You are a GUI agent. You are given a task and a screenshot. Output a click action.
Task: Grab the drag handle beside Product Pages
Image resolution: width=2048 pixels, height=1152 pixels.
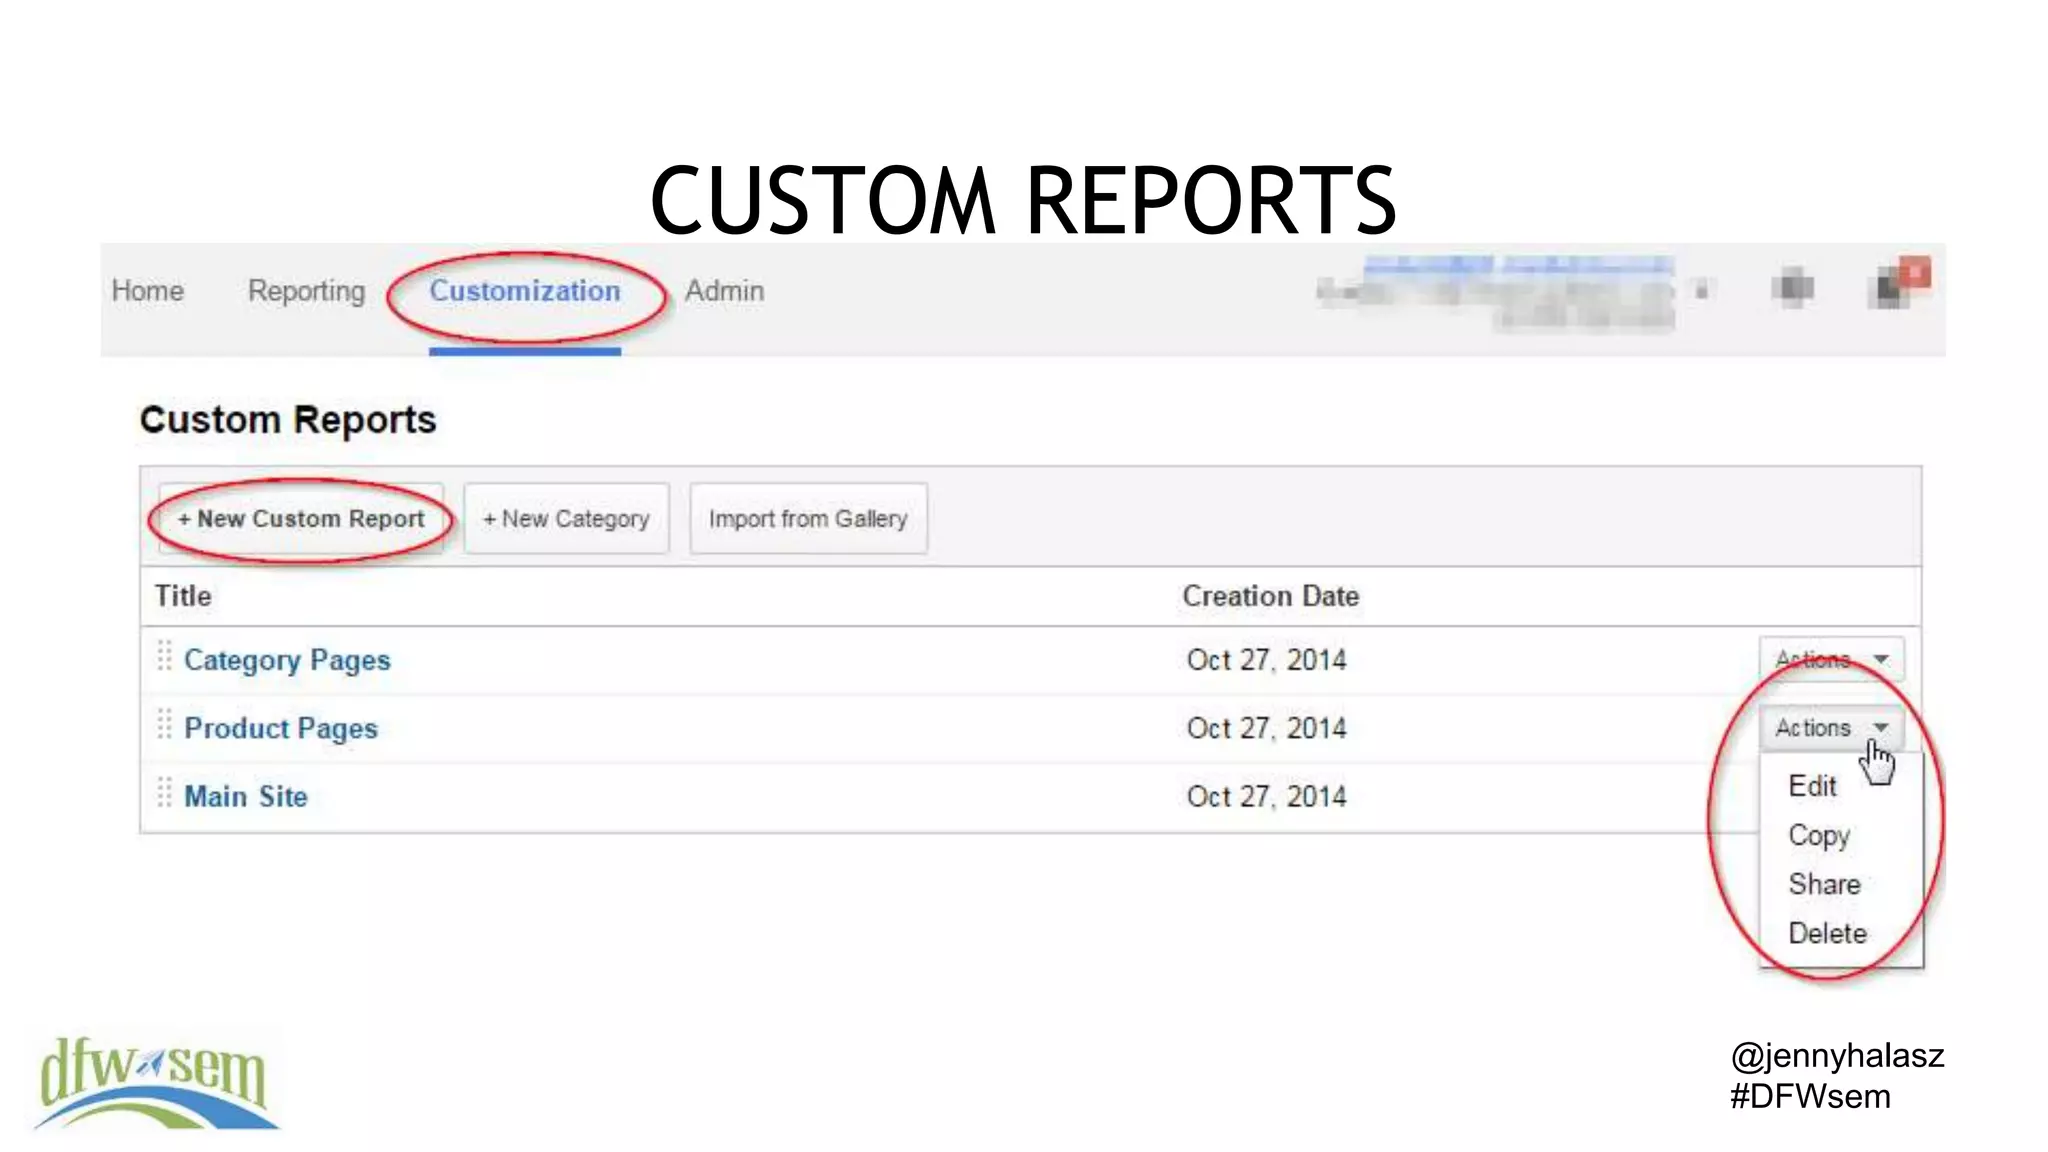(x=165, y=724)
